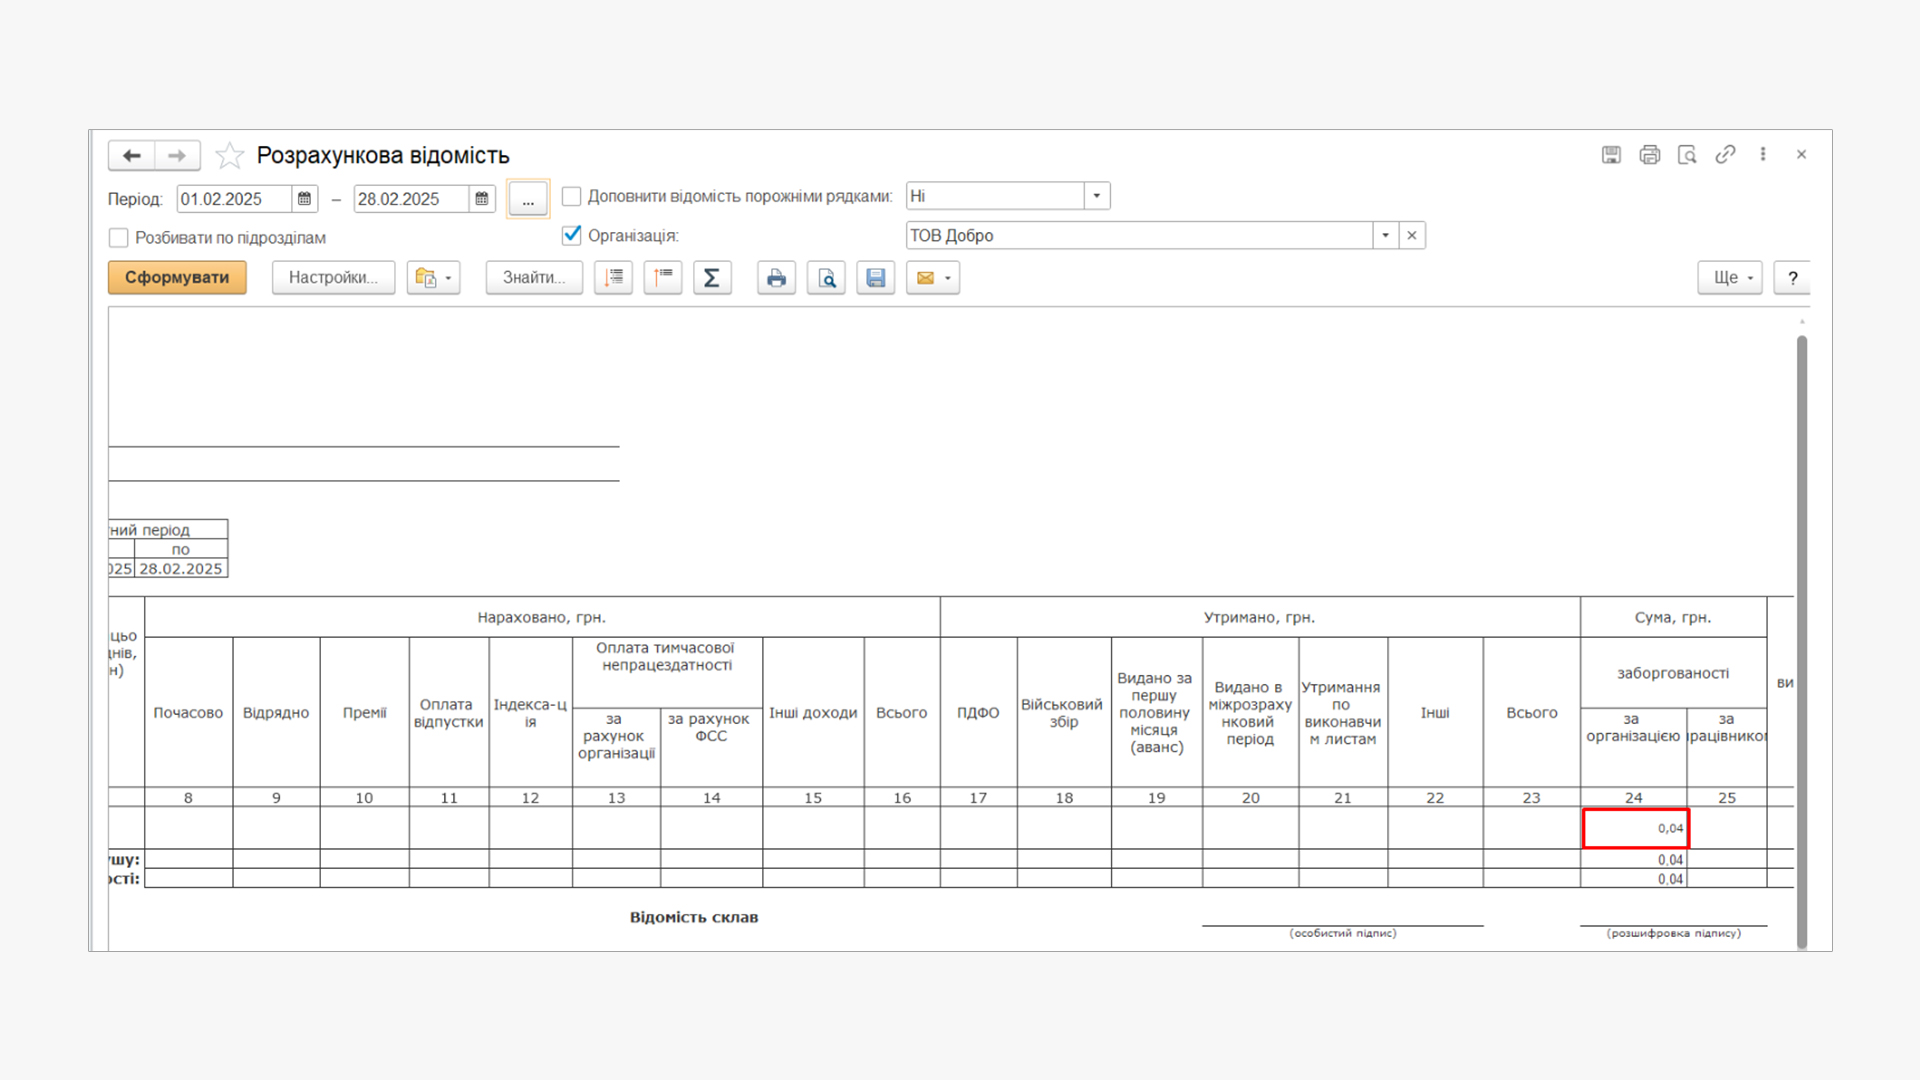Enable Розбивати по підрозділам checkbox
The height and width of the screenshot is (1080, 1920).
(119, 238)
